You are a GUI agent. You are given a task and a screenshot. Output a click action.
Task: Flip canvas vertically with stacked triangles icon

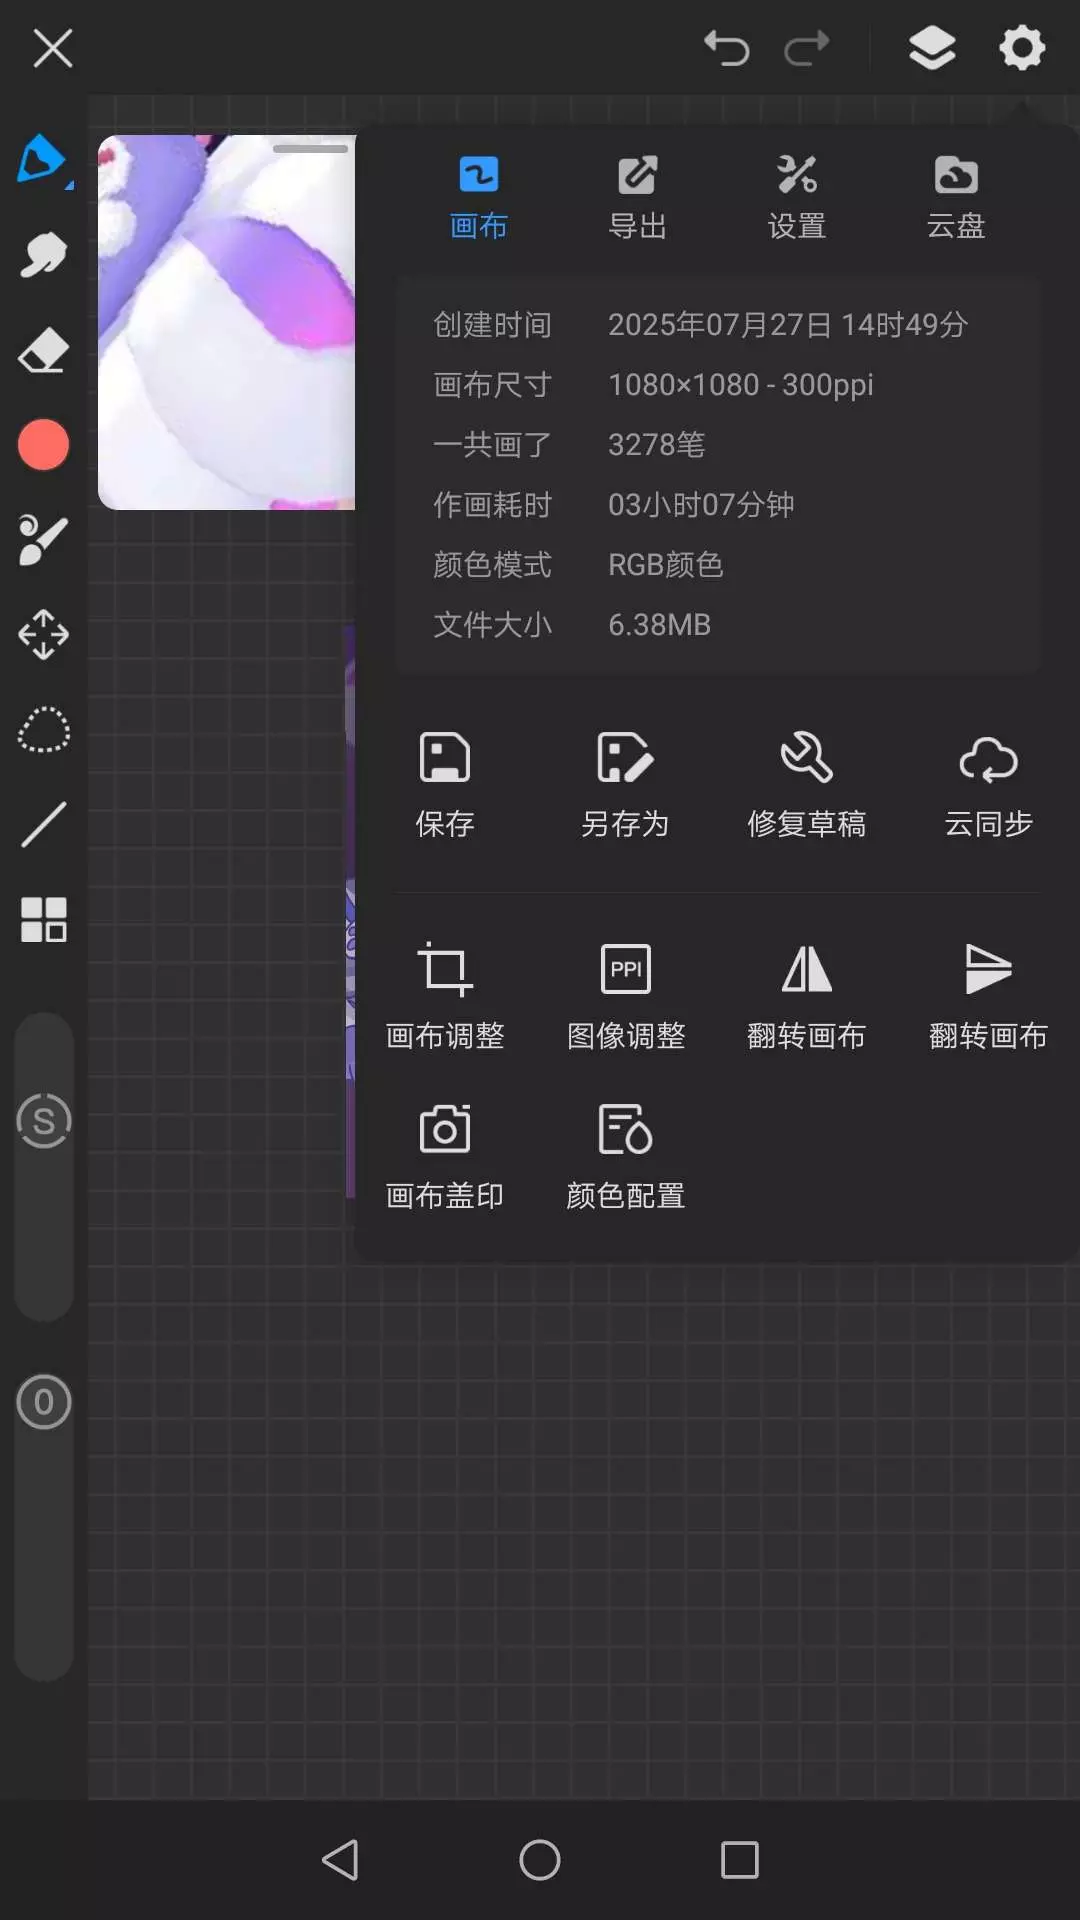point(988,996)
